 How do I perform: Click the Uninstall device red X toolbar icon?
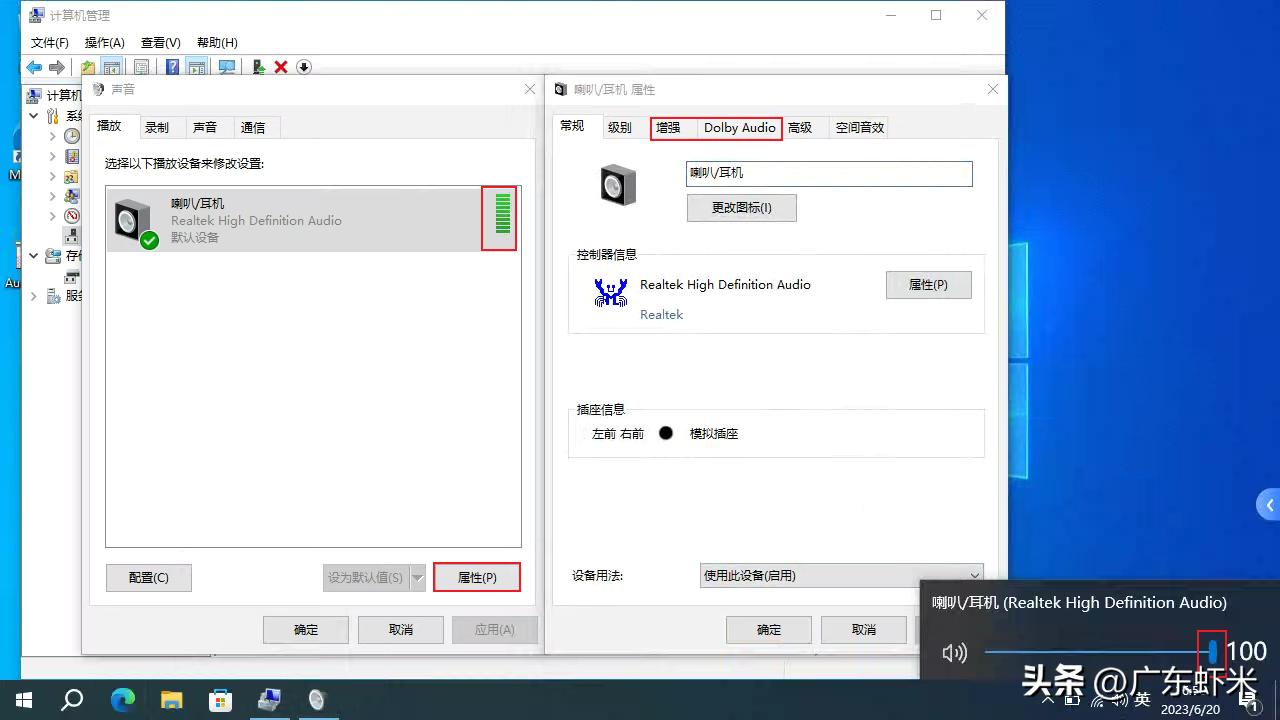tap(279, 67)
